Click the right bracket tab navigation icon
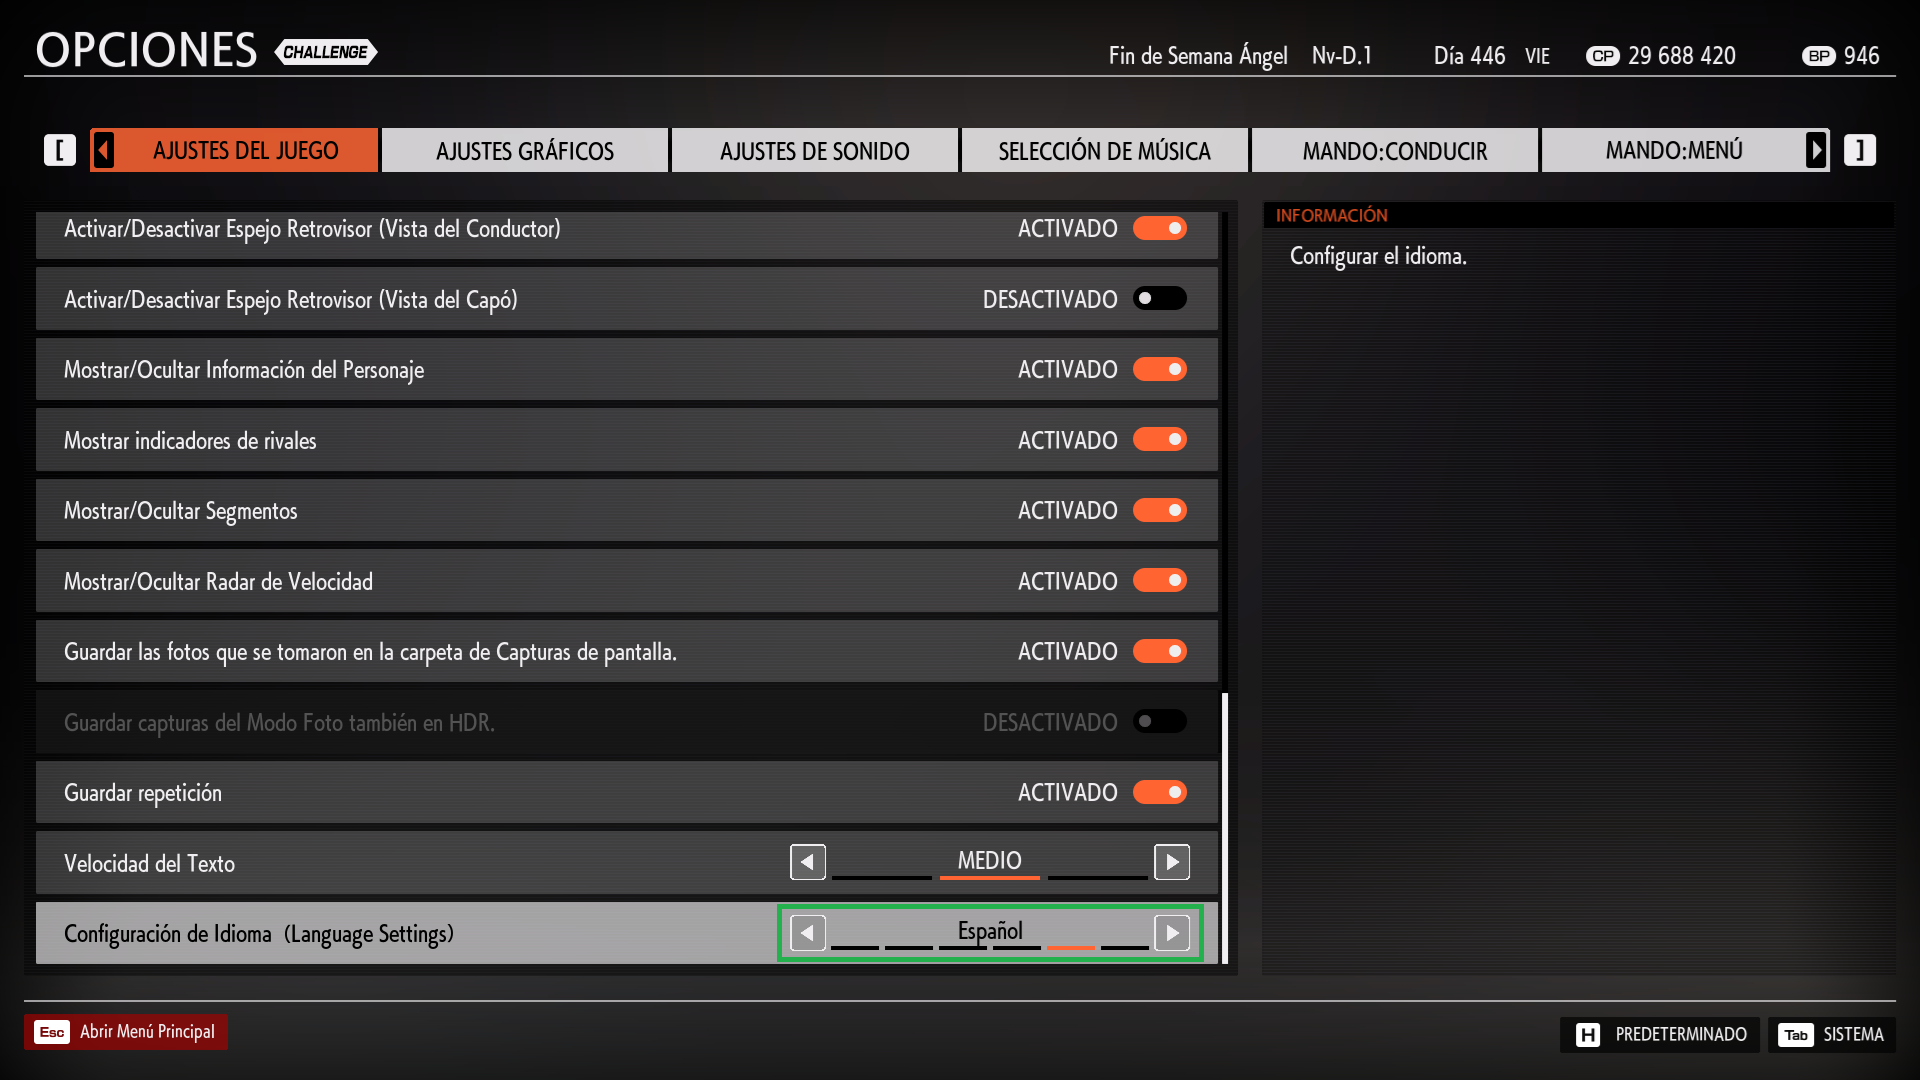Image resolution: width=1920 pixels, height=1080 pixels. click(x=1859, y=150)
